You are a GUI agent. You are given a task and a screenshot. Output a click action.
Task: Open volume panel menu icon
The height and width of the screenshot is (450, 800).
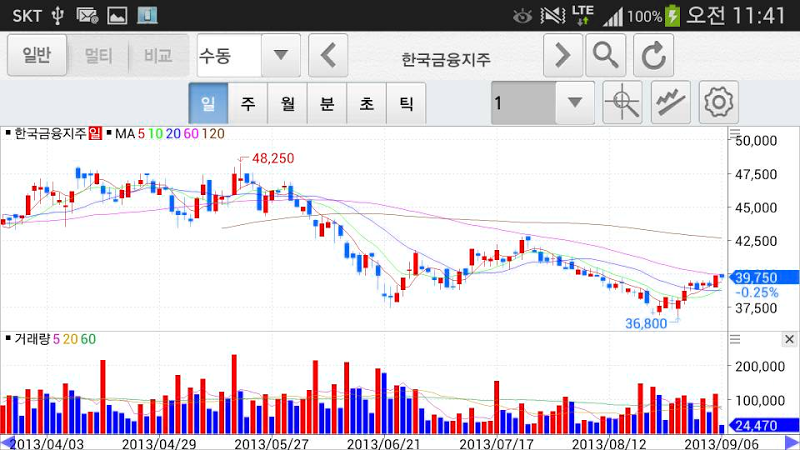735,339
